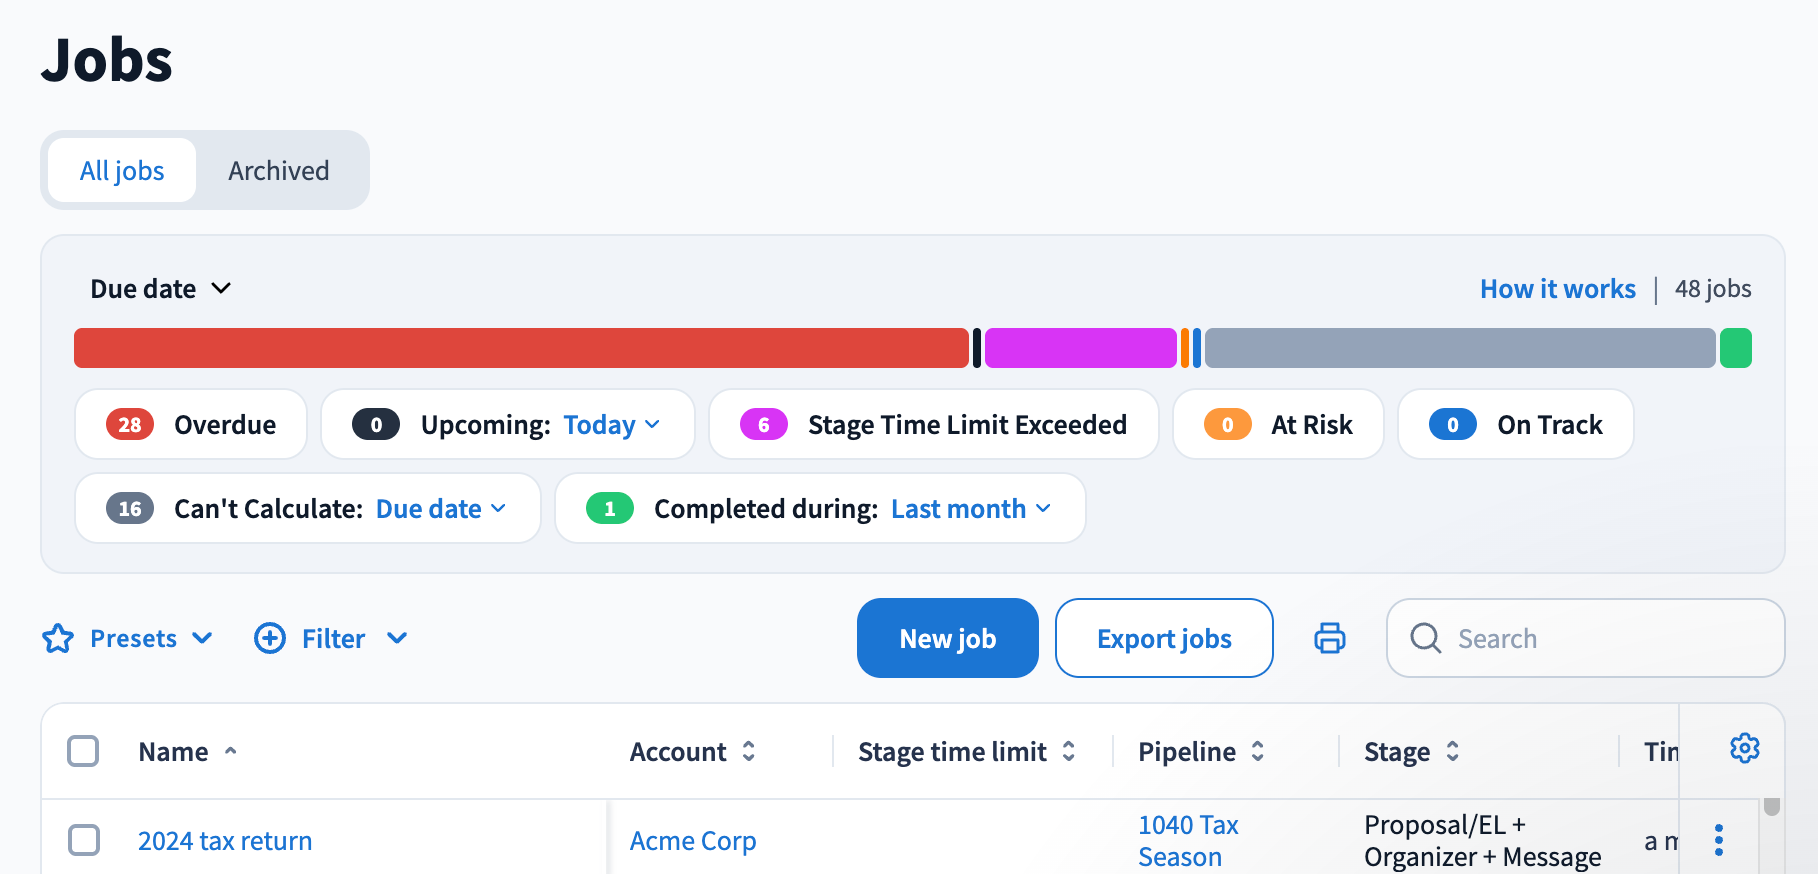Click the New job button
Screen dimensions: 1818x874
coord(948,638)
